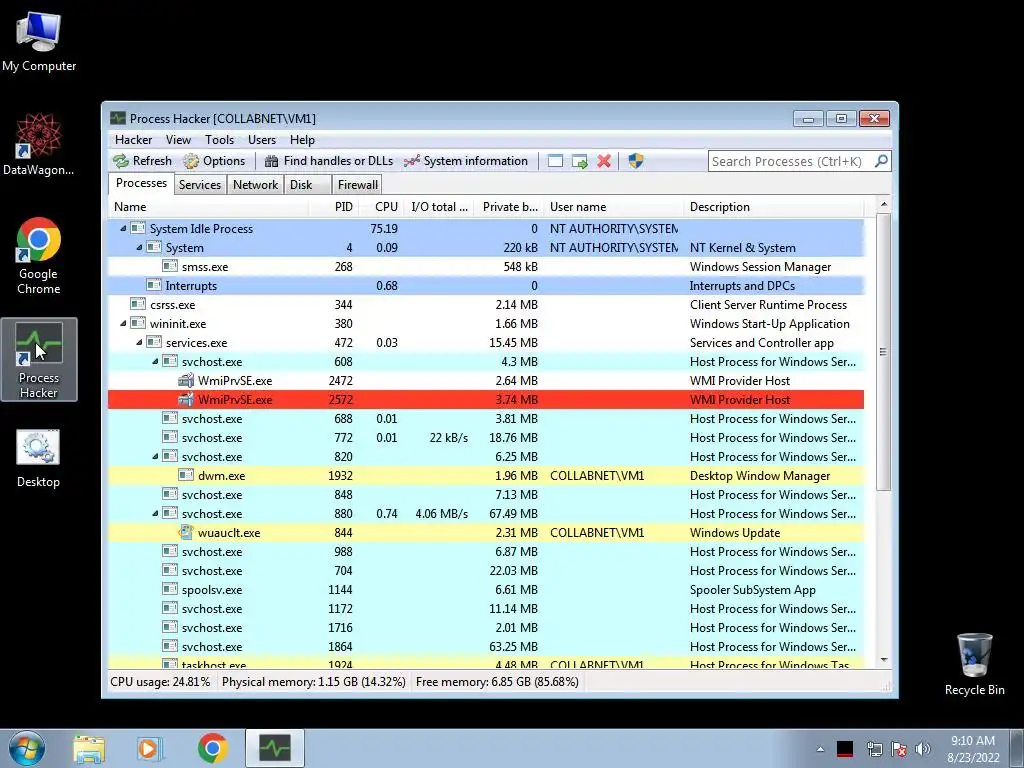Click the spoolsv.exe process icon
Screen dimensions: 1024x768
pyautogui.click(x=170, y=589)
